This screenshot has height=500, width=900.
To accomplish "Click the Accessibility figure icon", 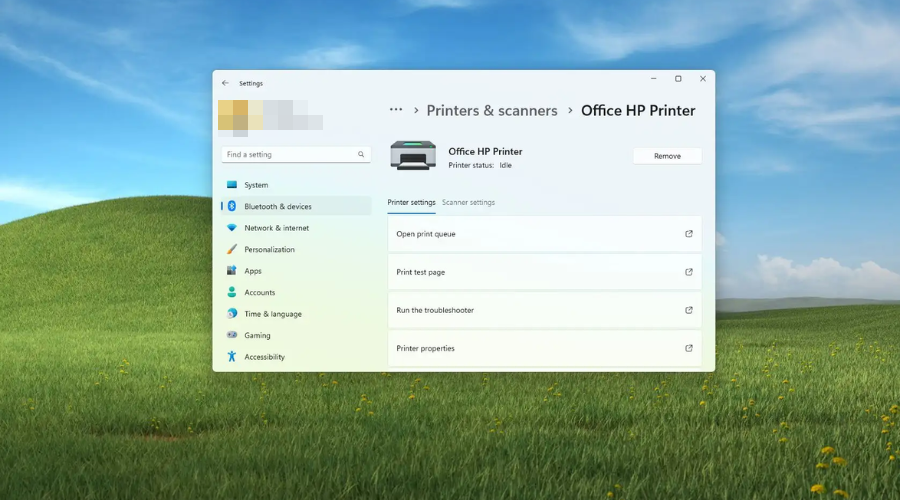I will [232, 356].
